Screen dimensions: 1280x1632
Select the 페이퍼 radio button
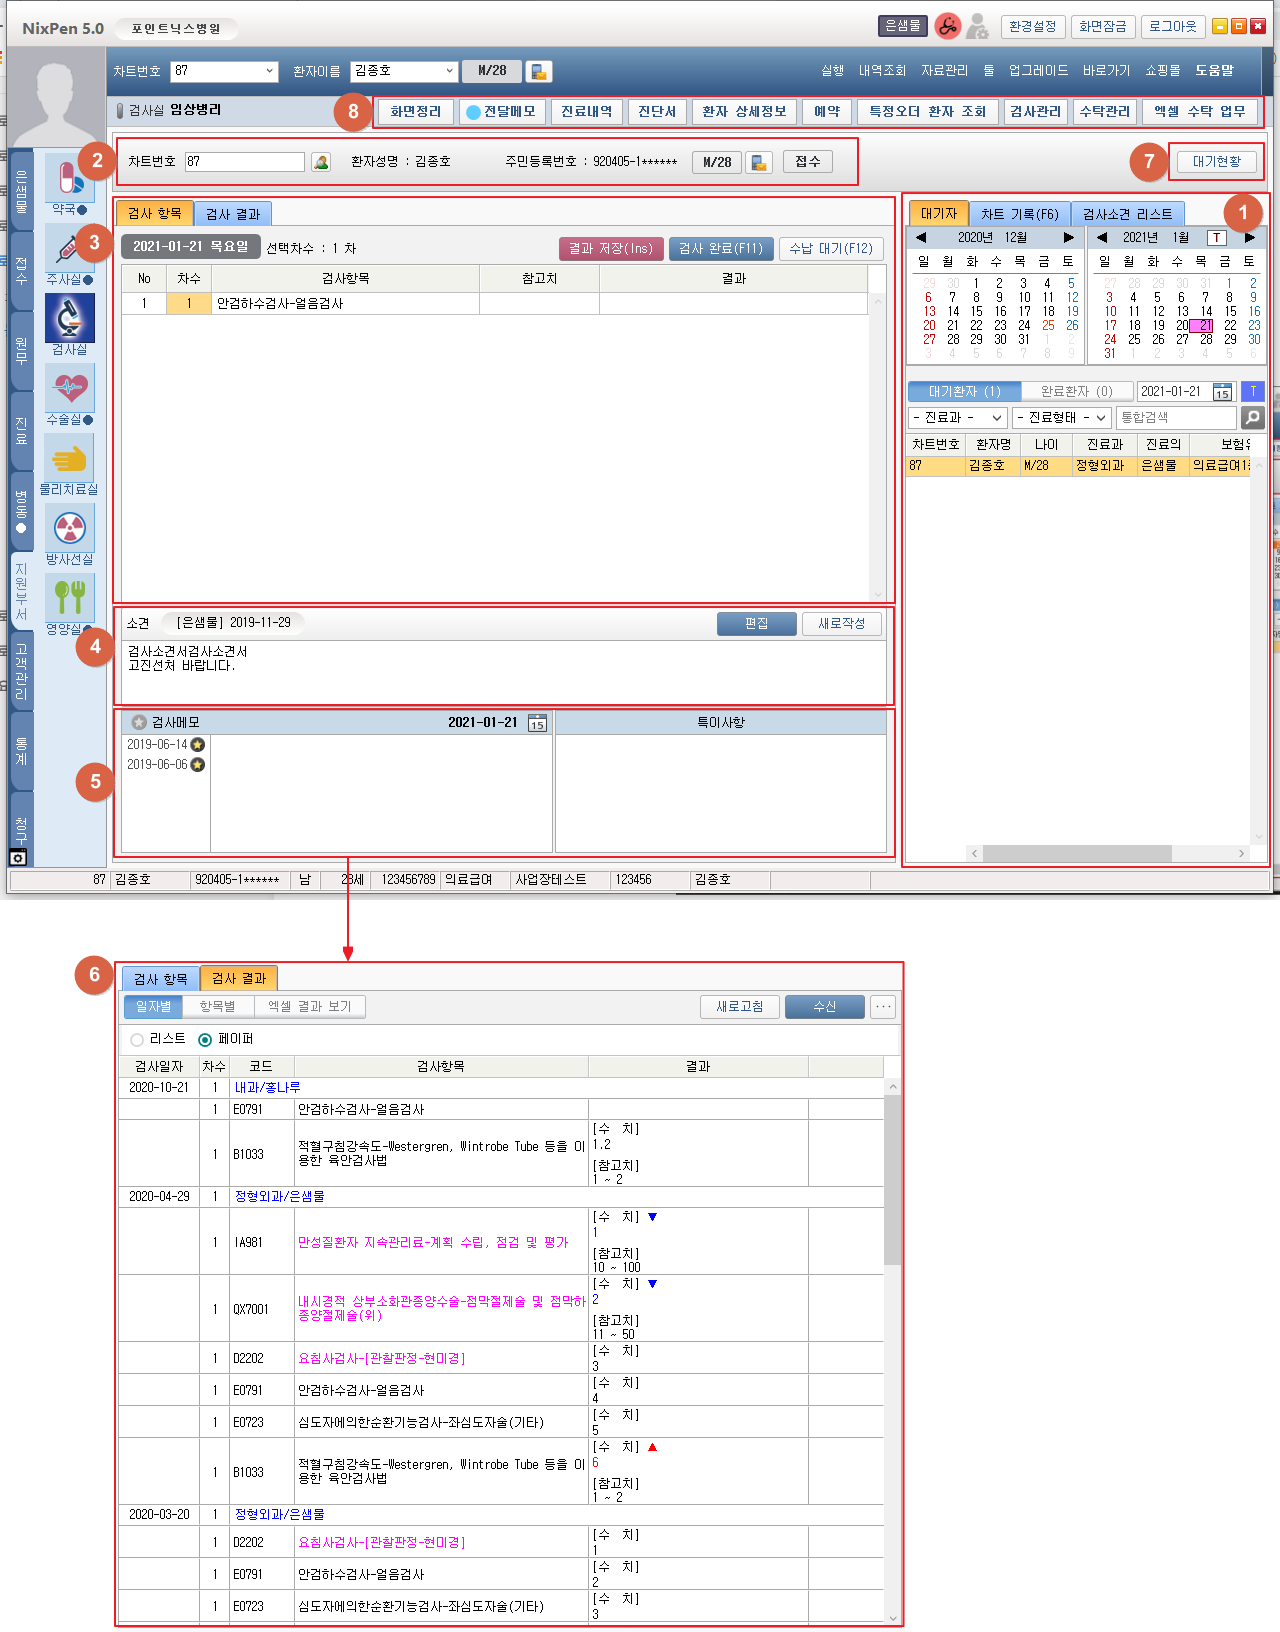click(205, 1040)
